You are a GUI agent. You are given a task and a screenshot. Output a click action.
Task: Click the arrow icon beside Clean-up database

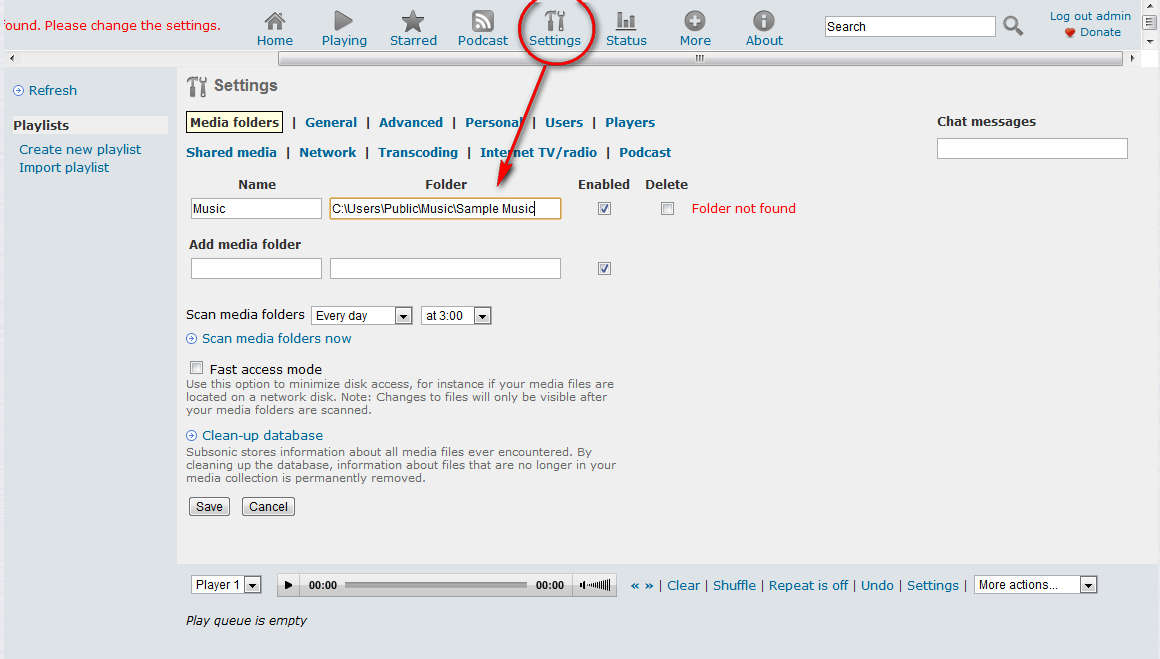pos(192,436)
